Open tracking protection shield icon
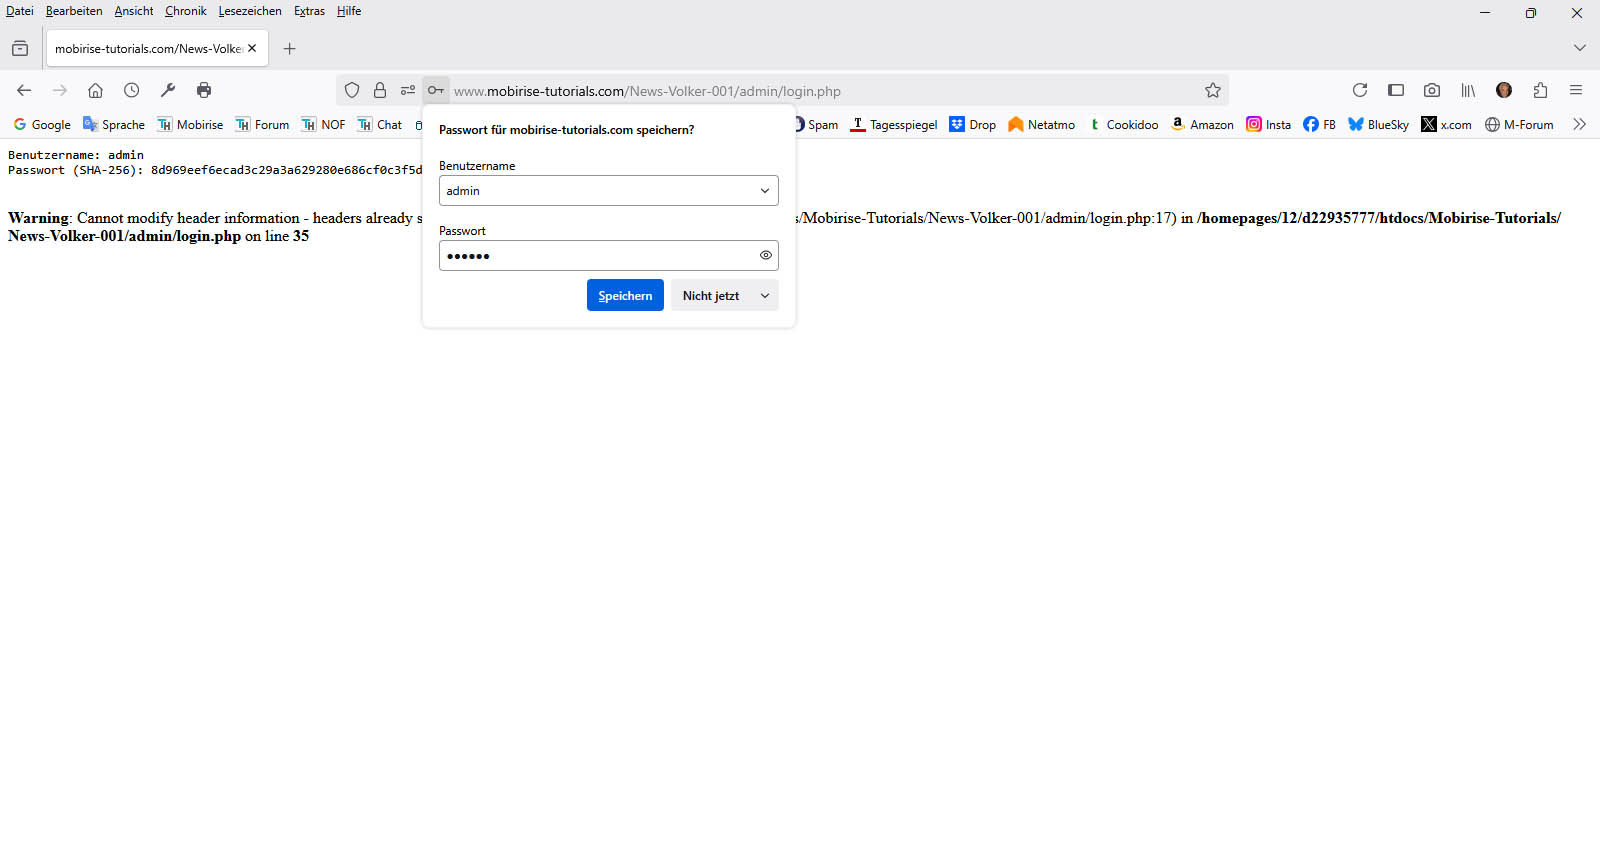The width and height of the screenshot is (1600, 848). (x=352, y=90)
